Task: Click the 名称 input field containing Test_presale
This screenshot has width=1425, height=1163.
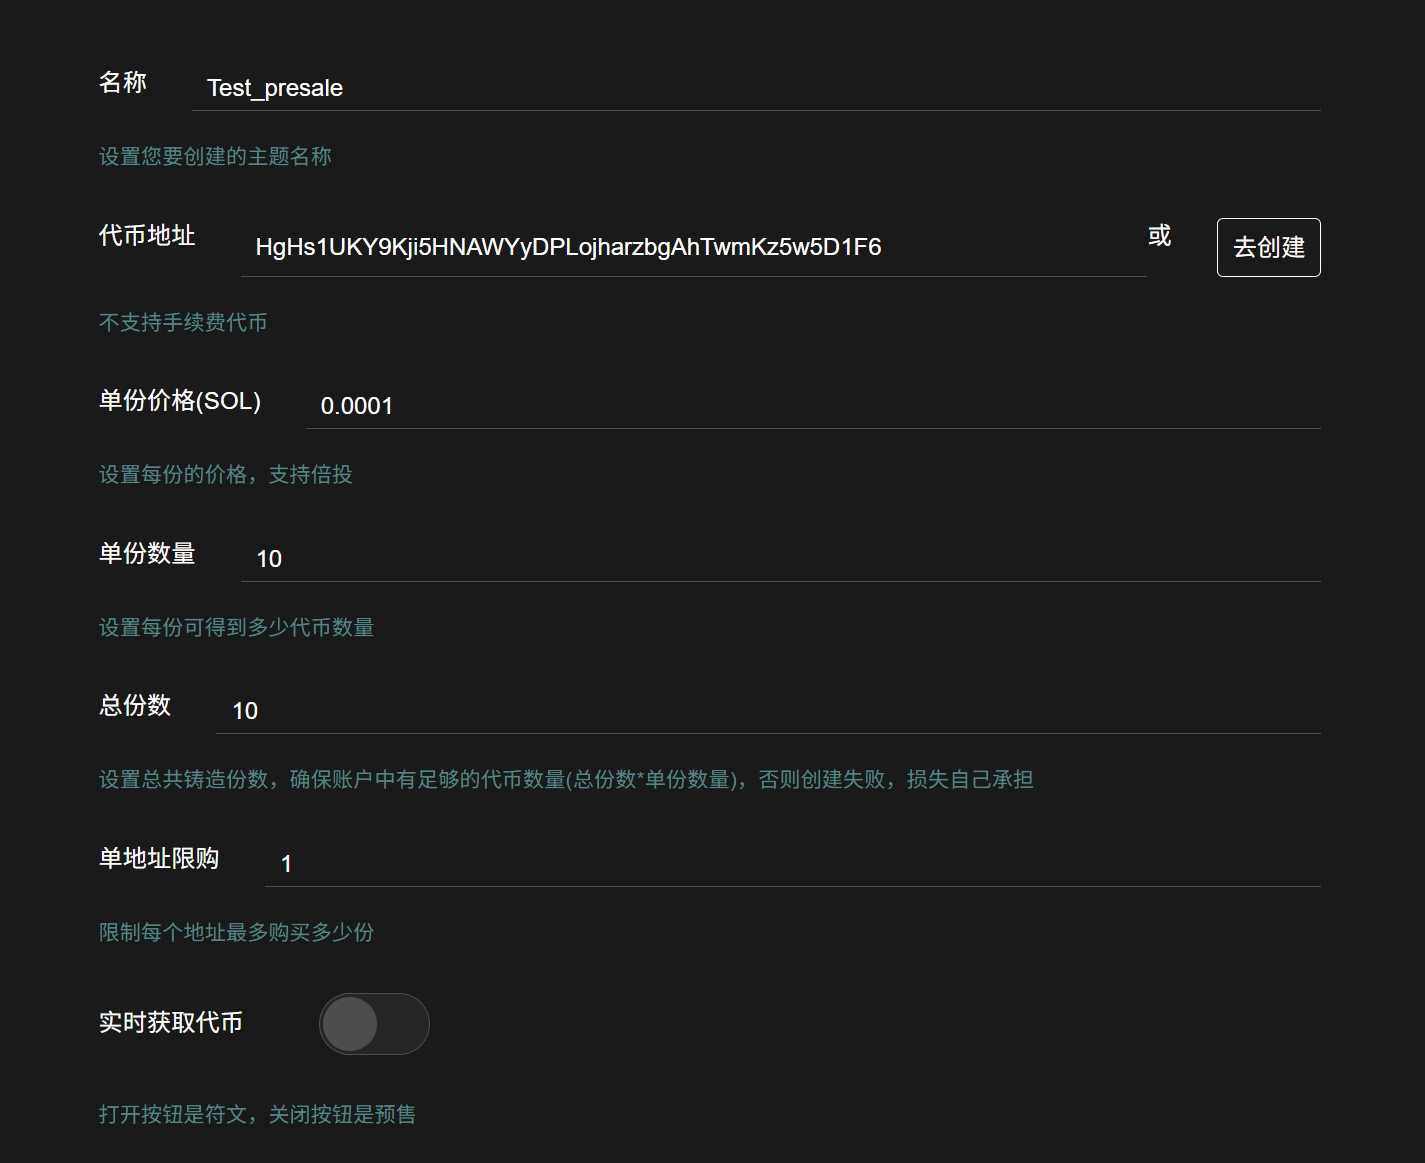Action: [x=755, y=88]
